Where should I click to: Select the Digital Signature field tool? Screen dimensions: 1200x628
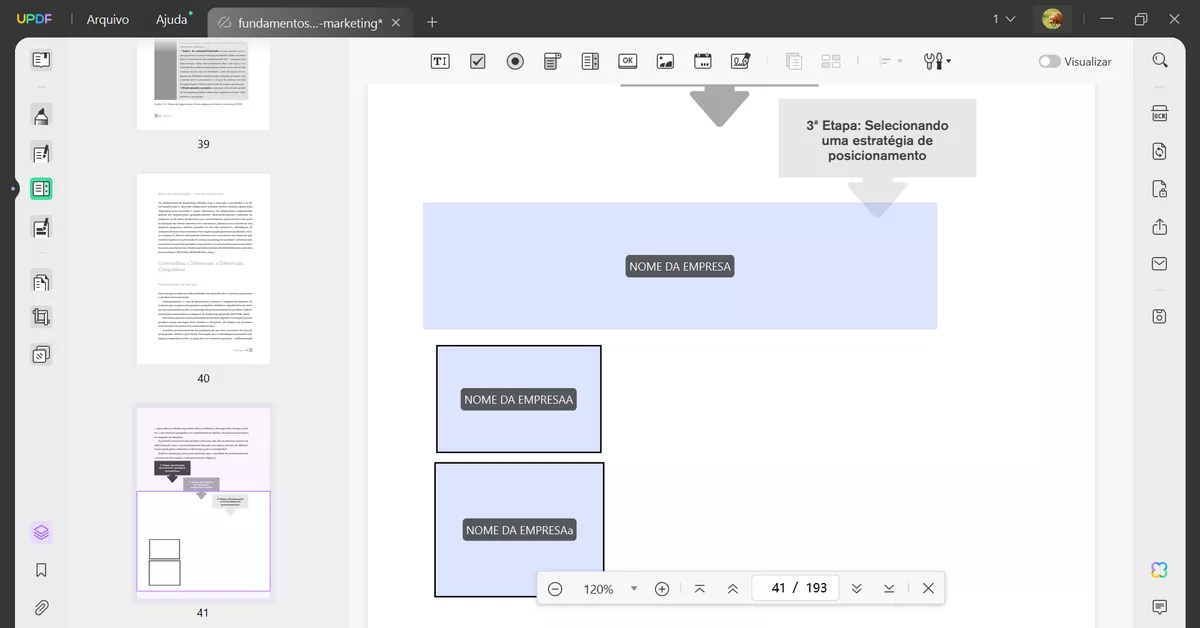(740, 61)
